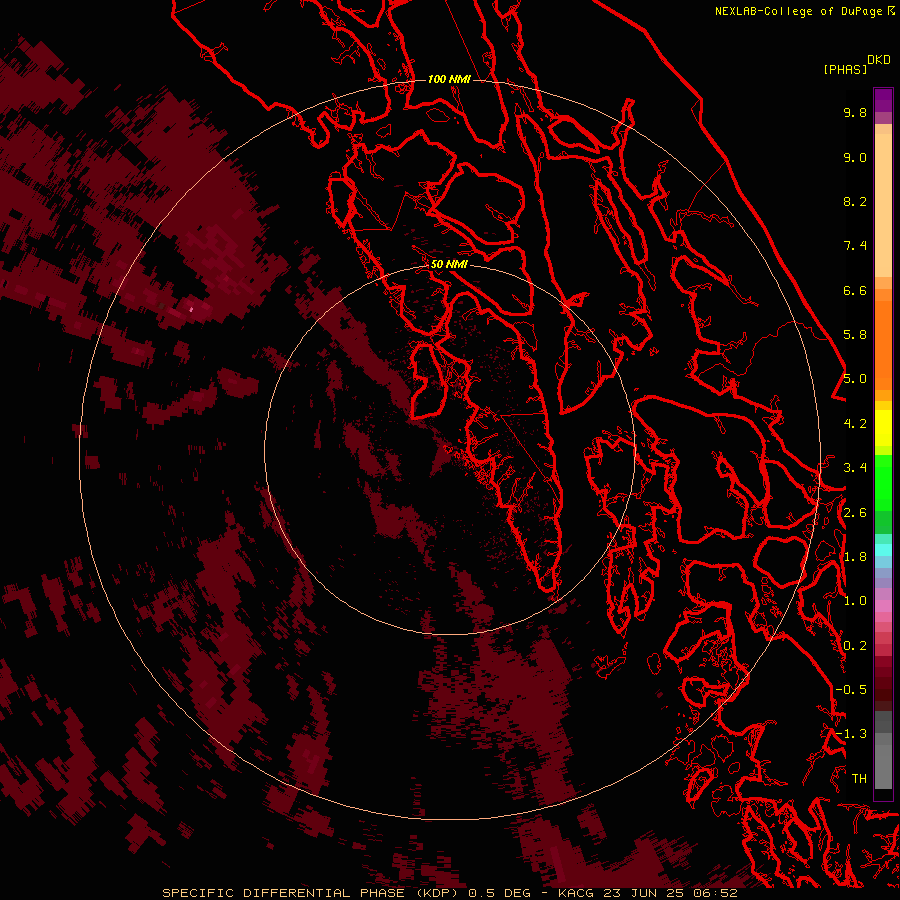This screenshot has height=900, width=900.
Task: Click the -0.5 value on the color scale
Action: click(851, 690)
